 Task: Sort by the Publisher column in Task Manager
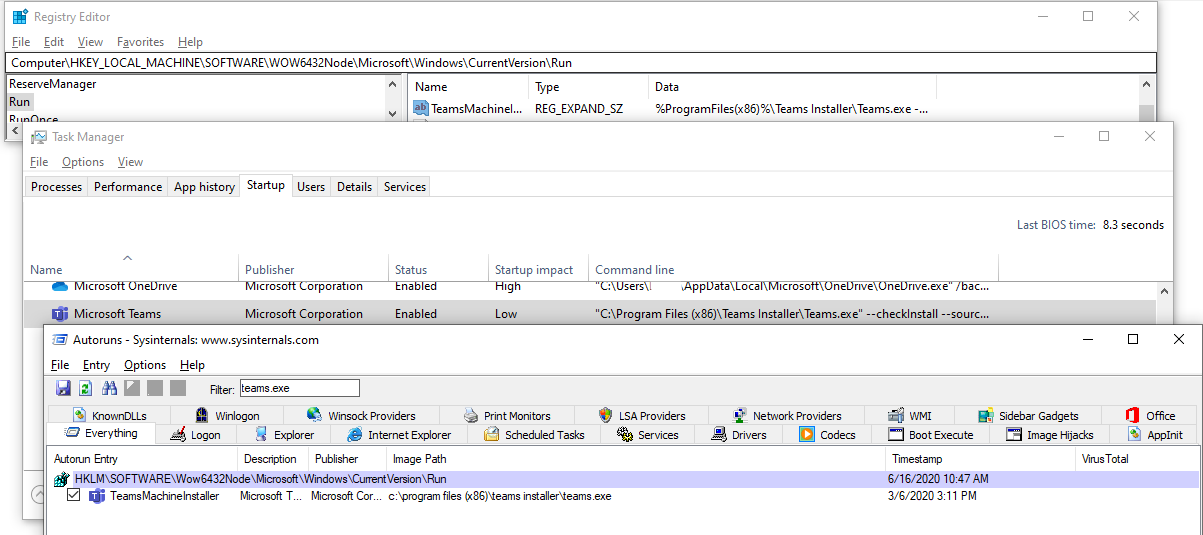pyautogui.click(x=314, y=269)
